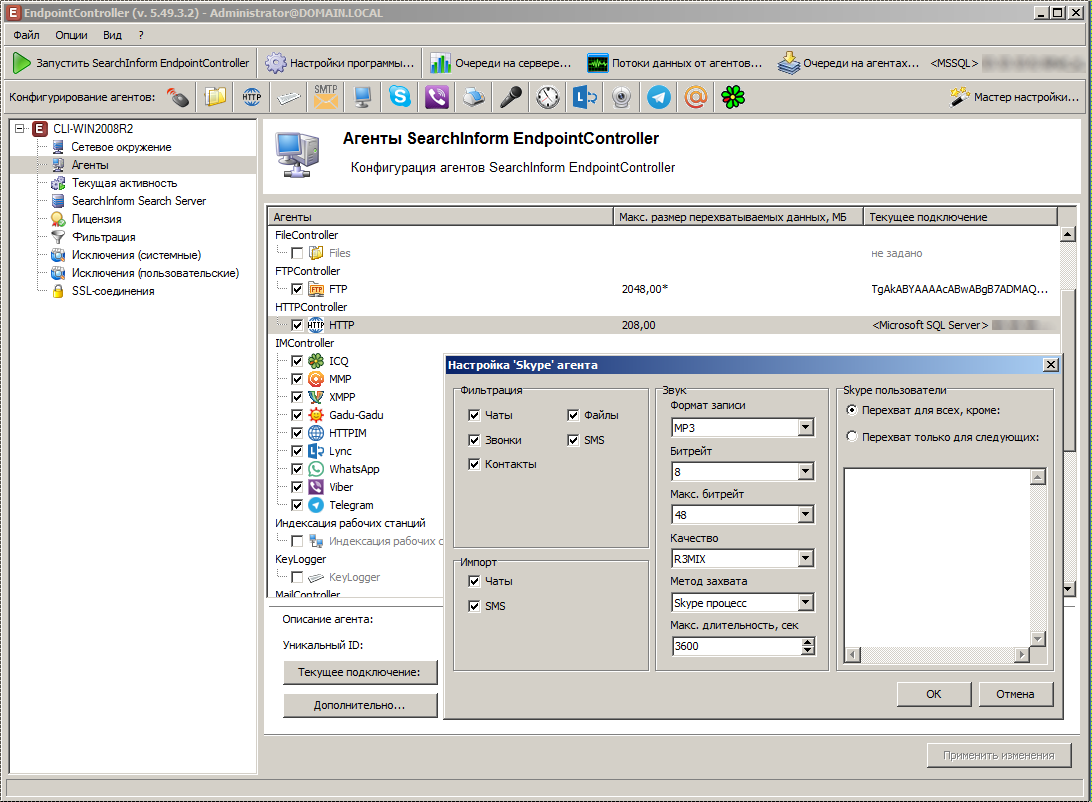
Task: Click the Skype users list scroll-down arrow
Action: (1038, 639)
